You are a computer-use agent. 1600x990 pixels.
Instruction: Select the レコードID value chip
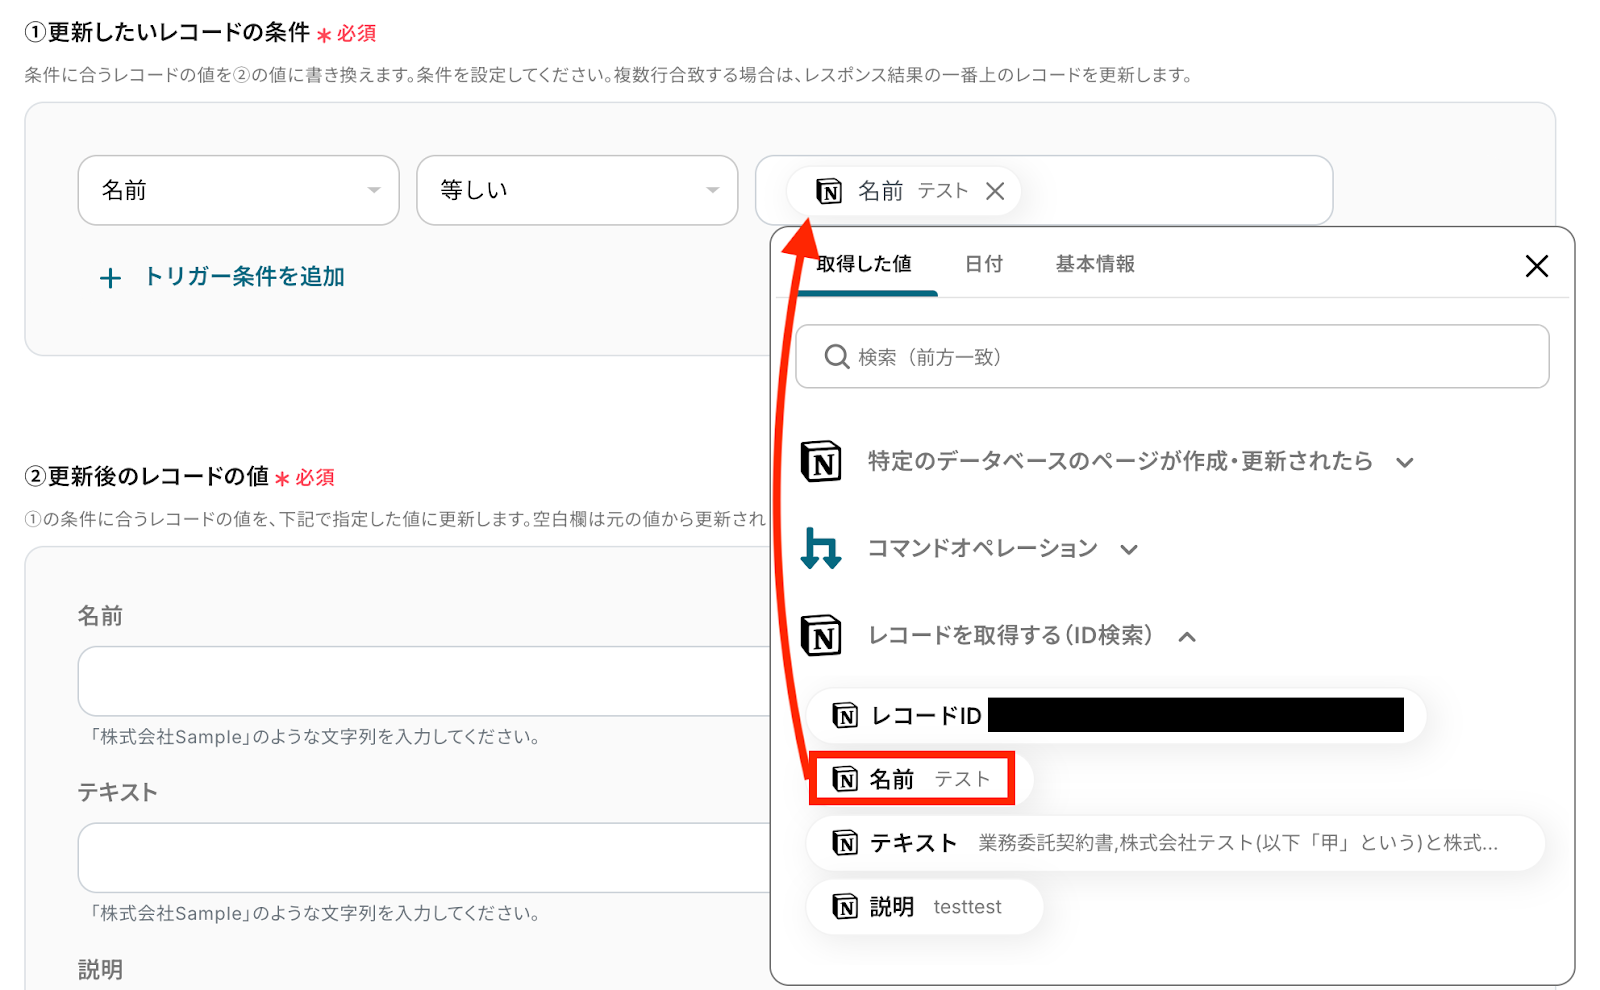coord(1116,716)
